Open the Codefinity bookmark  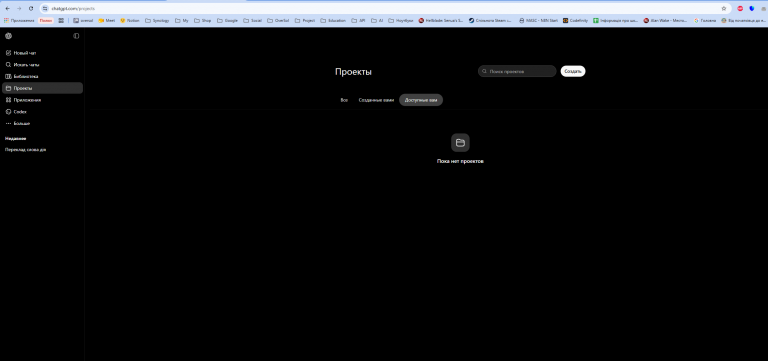pos(576,21)
